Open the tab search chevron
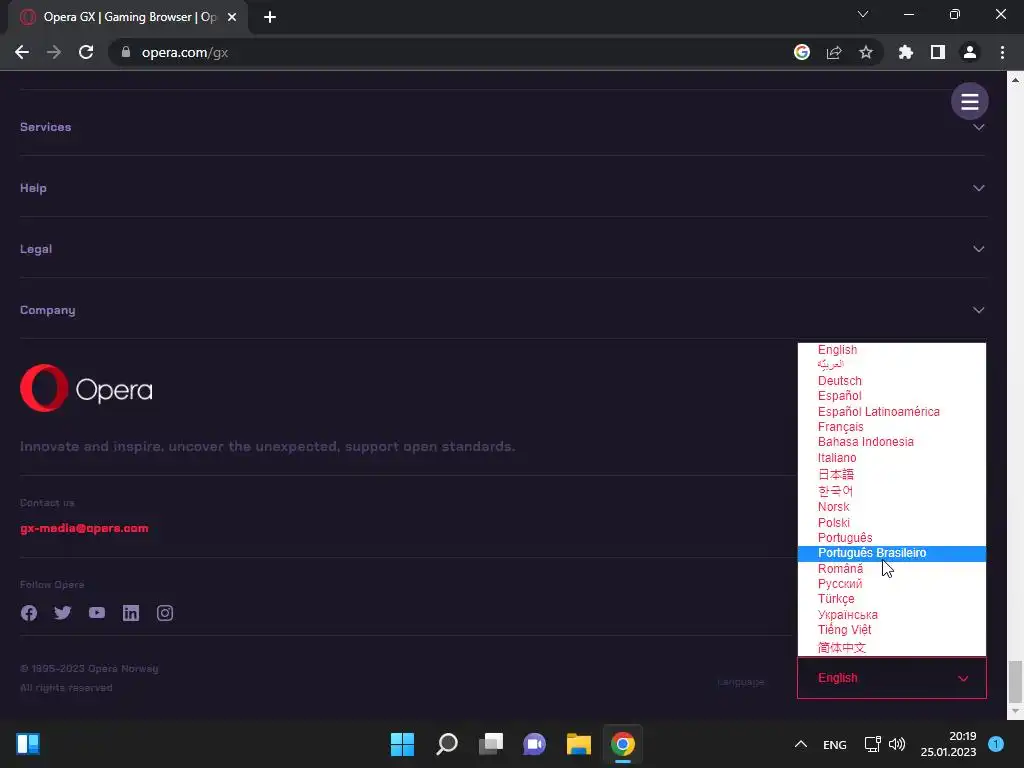Screen dimensions: 1024x768 [x=863, y=14]
